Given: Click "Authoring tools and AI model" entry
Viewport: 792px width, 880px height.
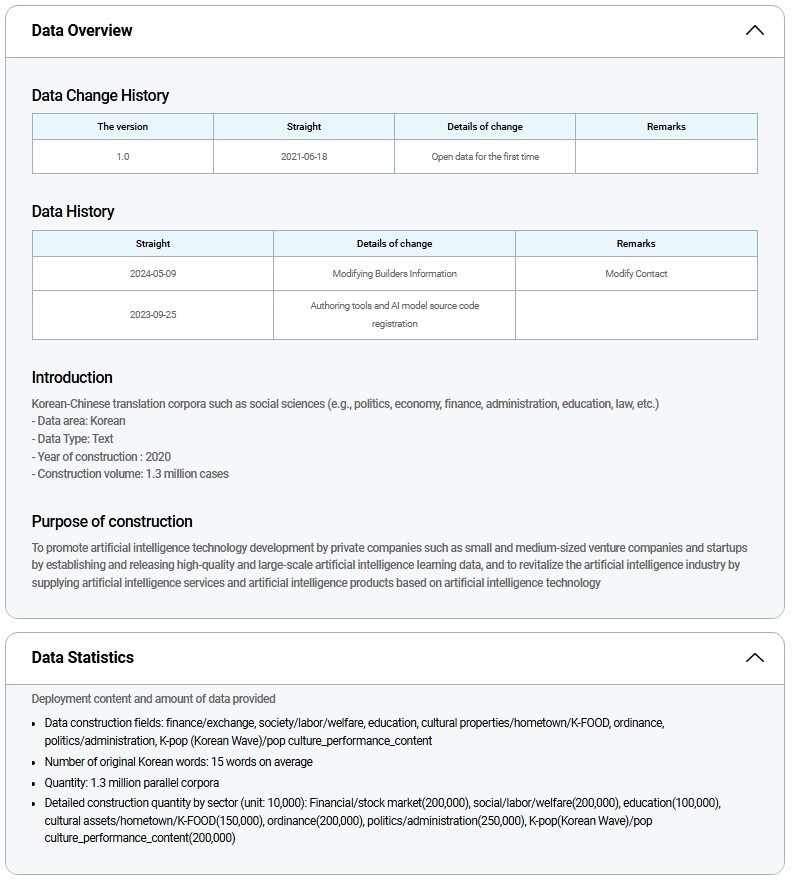Looking at the screenshot, I should click(x=394, y=314).
